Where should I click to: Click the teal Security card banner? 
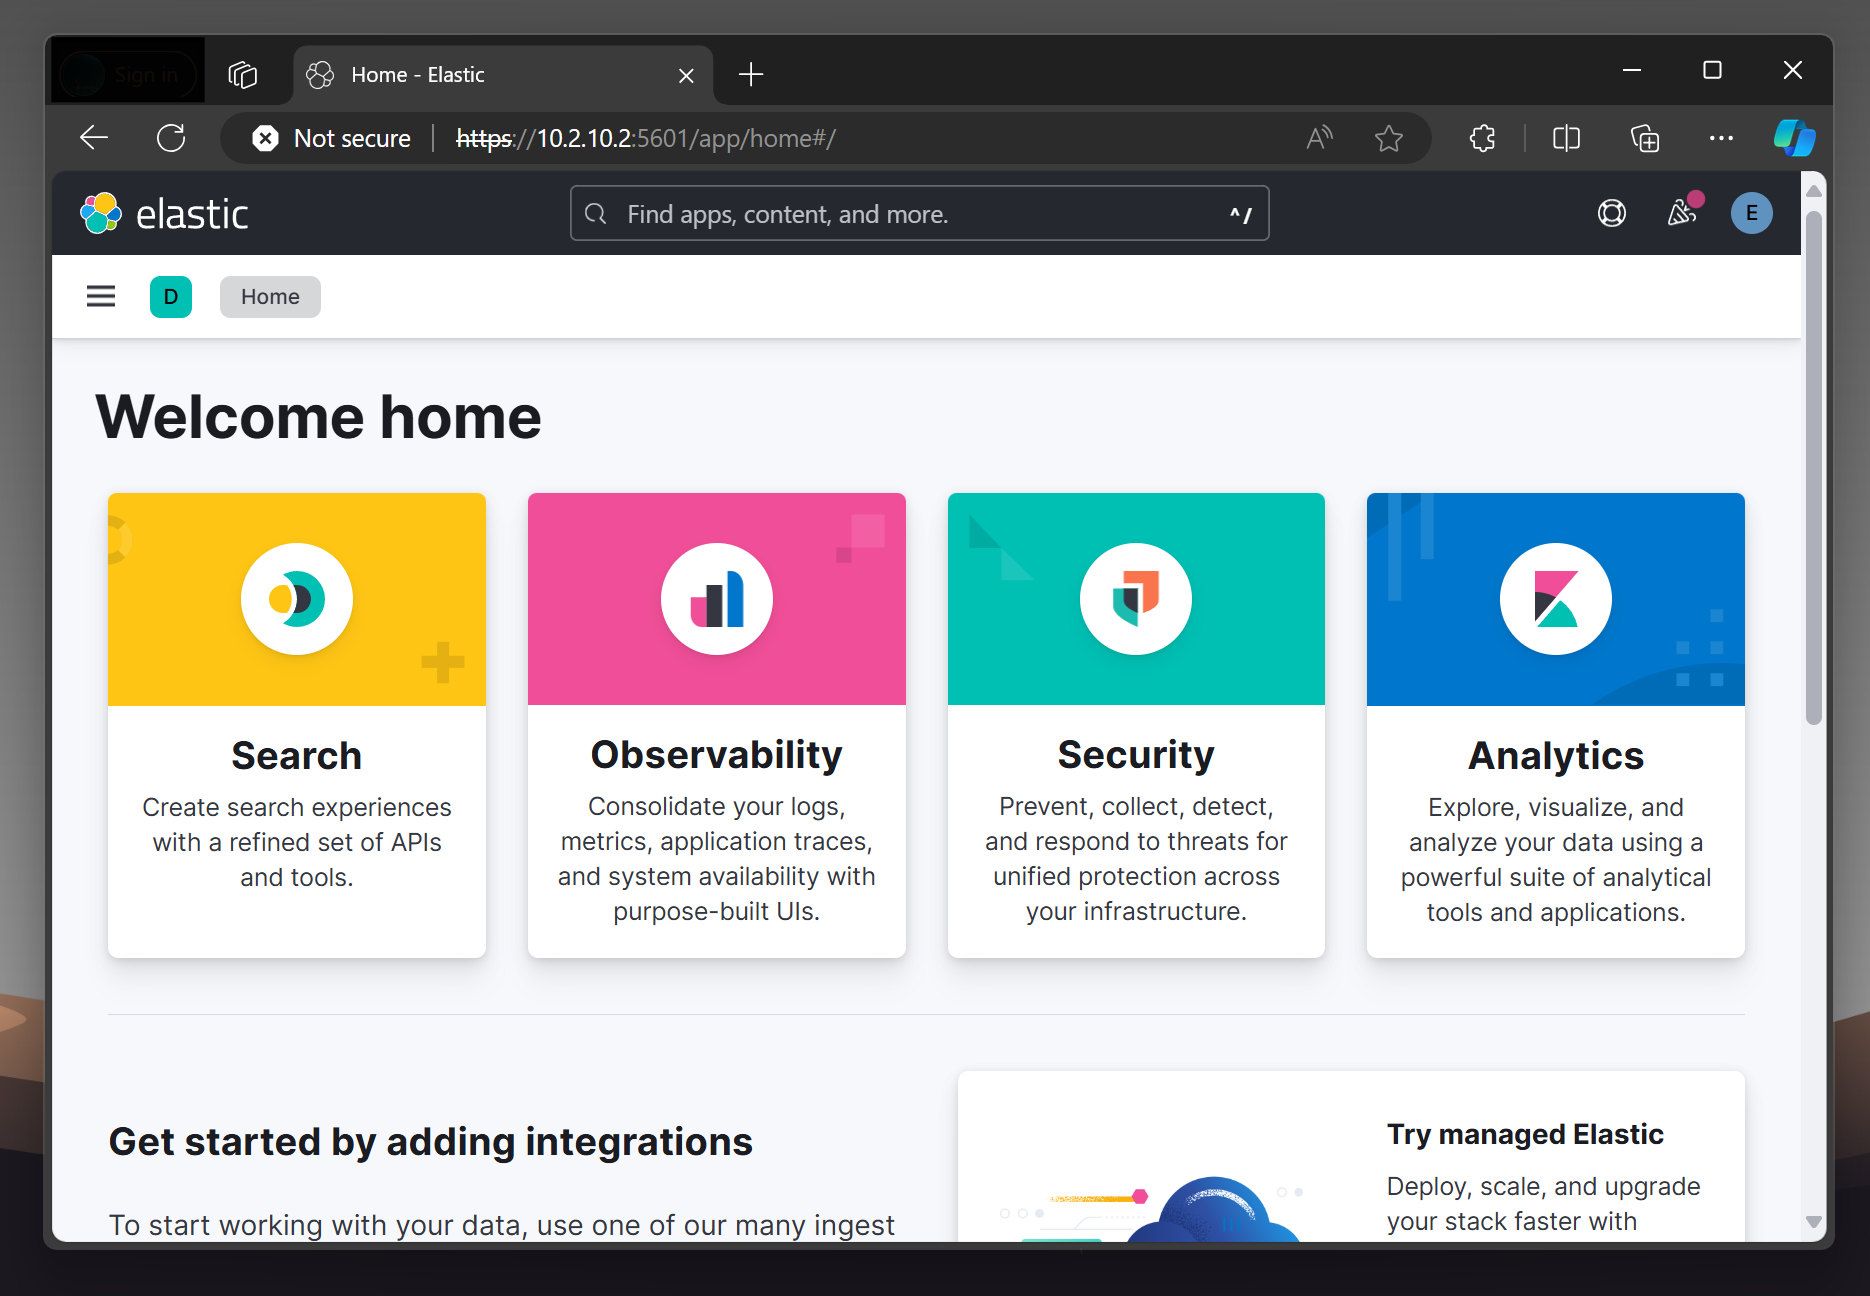1136,599
